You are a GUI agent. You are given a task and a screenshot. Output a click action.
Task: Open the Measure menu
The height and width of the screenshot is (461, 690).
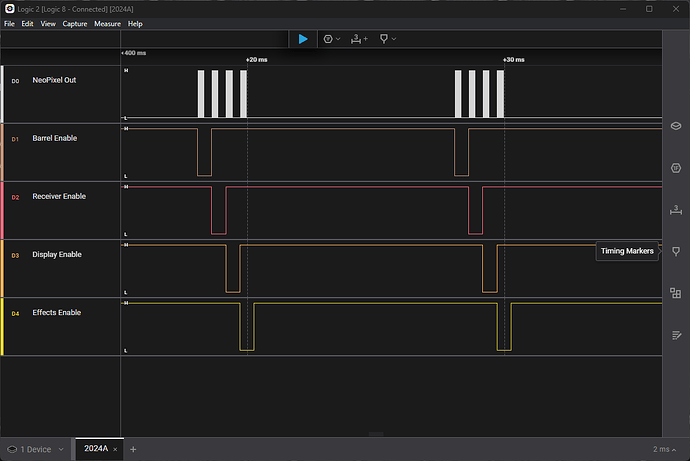106,23
